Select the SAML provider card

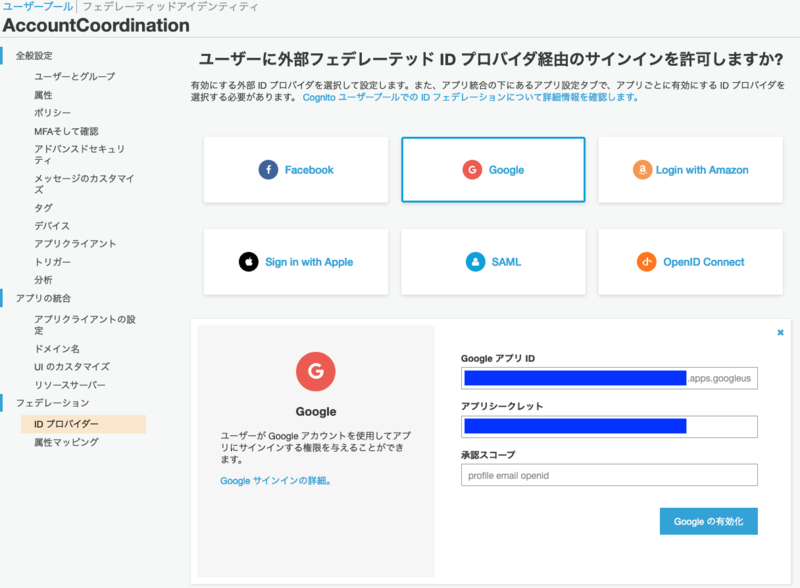pos(493,262)
